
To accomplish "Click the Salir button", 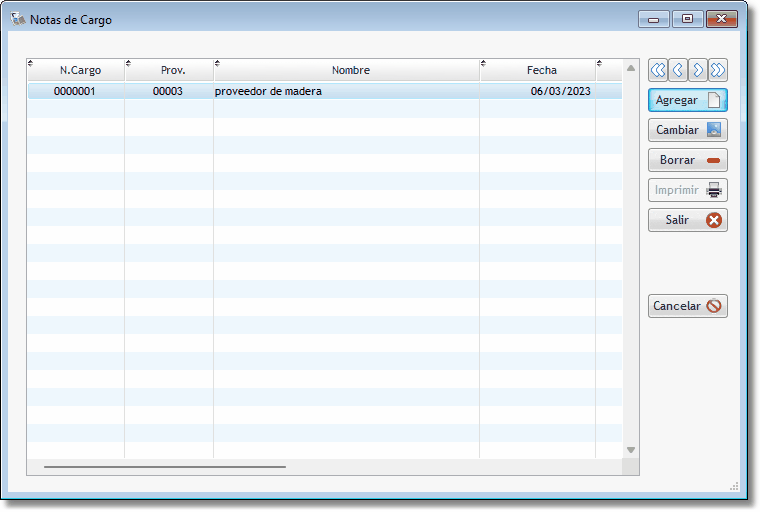I will pyautogui.click(x=688, y=220).
